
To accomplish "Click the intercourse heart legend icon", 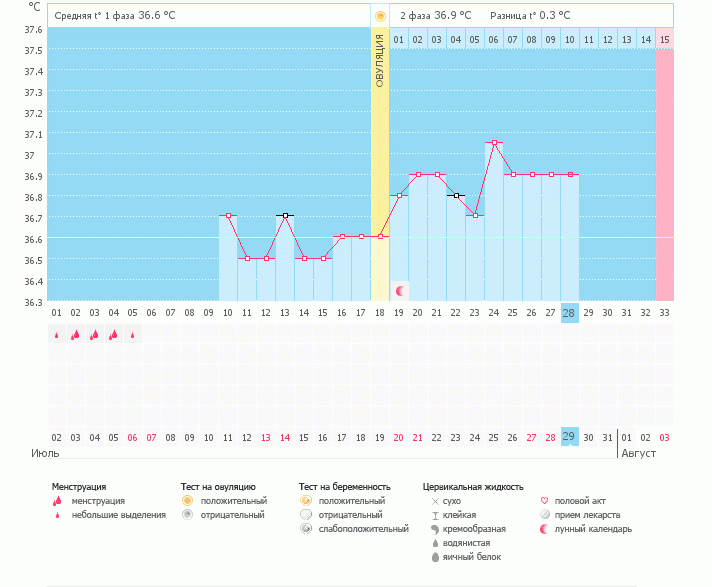I will pos(544,501).
